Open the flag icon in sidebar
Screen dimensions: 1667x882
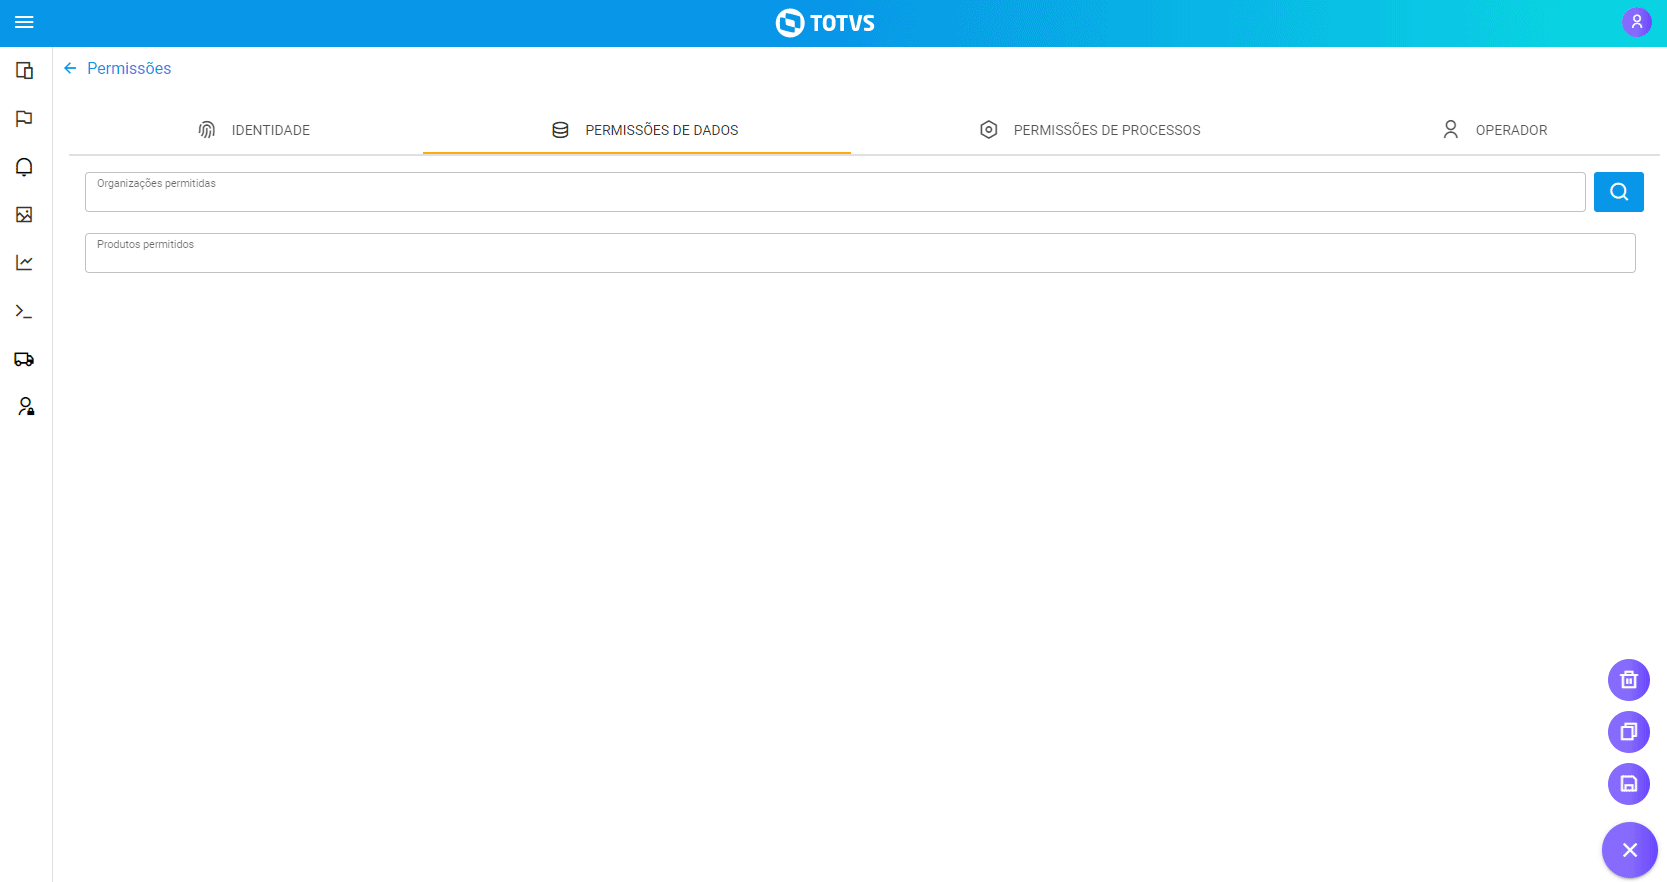point(25,118)
